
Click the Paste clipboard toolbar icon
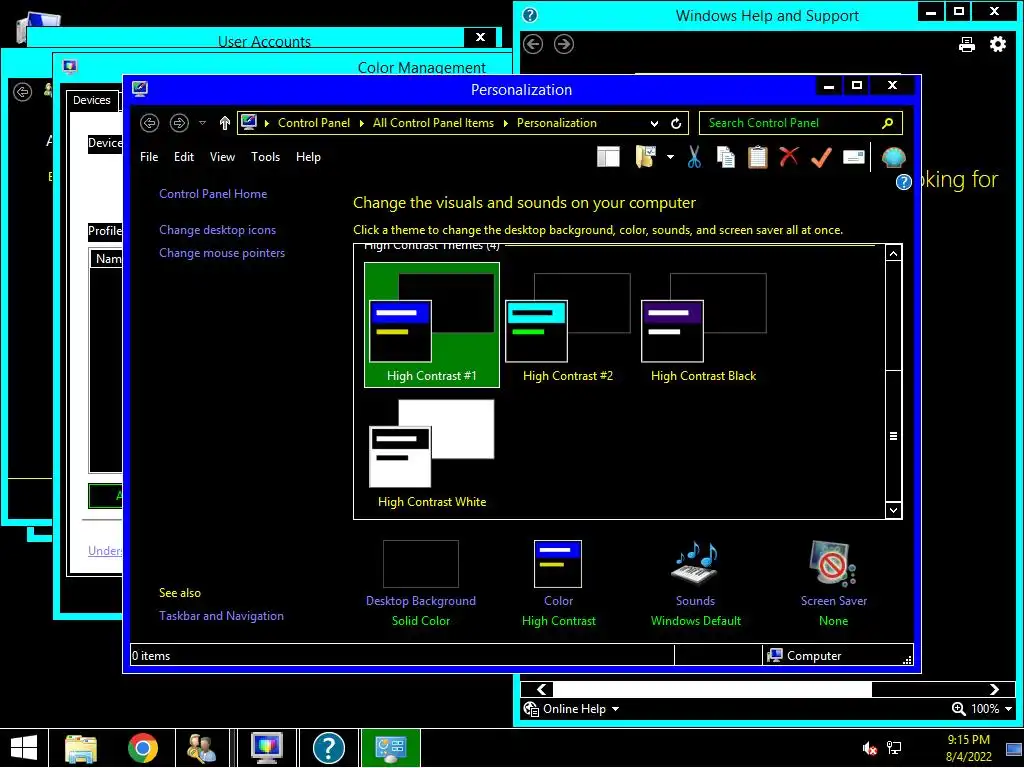coord(758,157)
